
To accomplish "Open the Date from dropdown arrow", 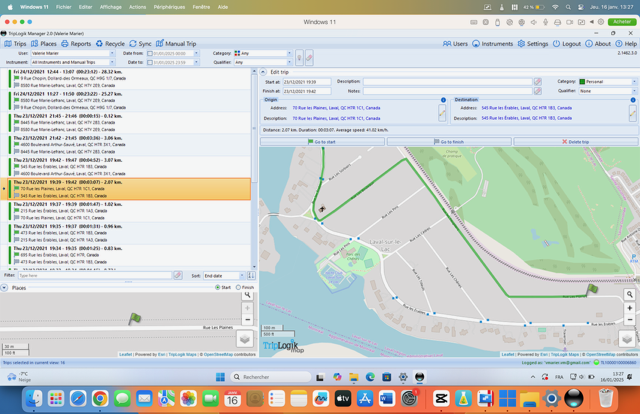I will pos(196,53).
